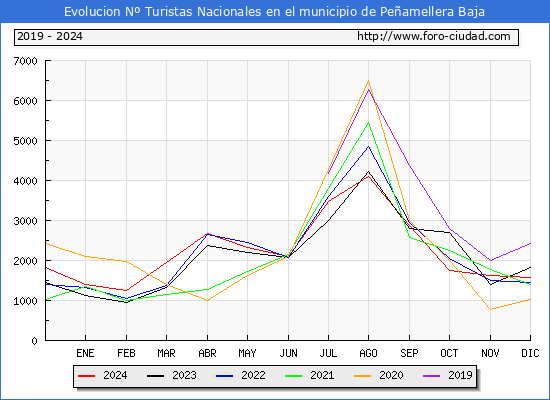Click the MAR month axis label
Viewport: 550px width, 400px height.
(166, 353)
